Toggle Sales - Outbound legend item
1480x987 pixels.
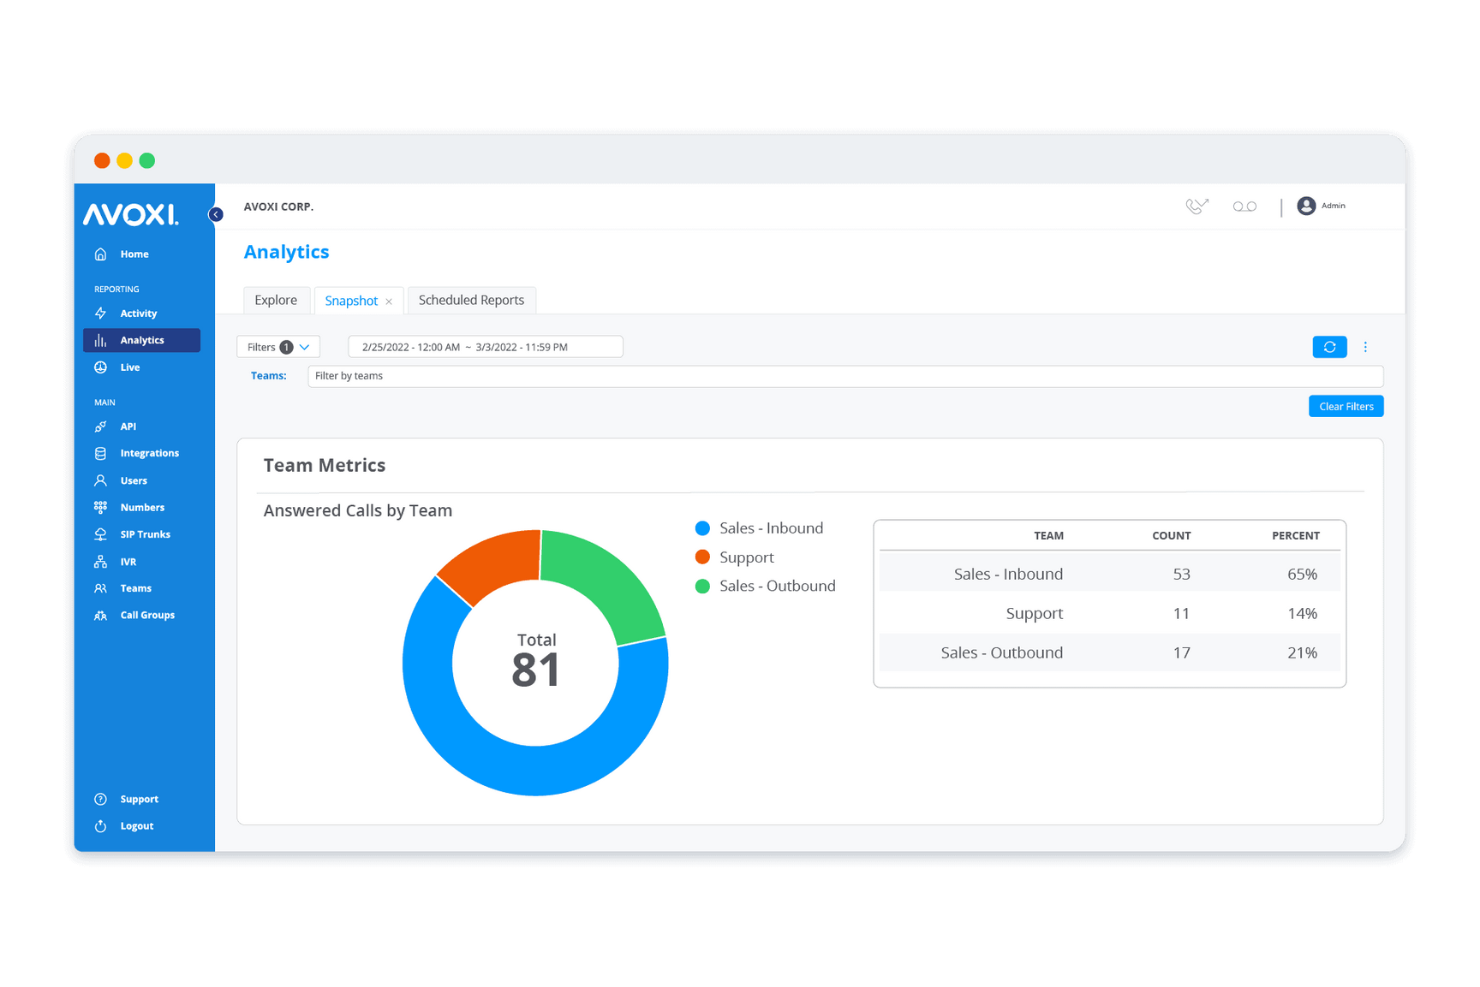[765, 586]
